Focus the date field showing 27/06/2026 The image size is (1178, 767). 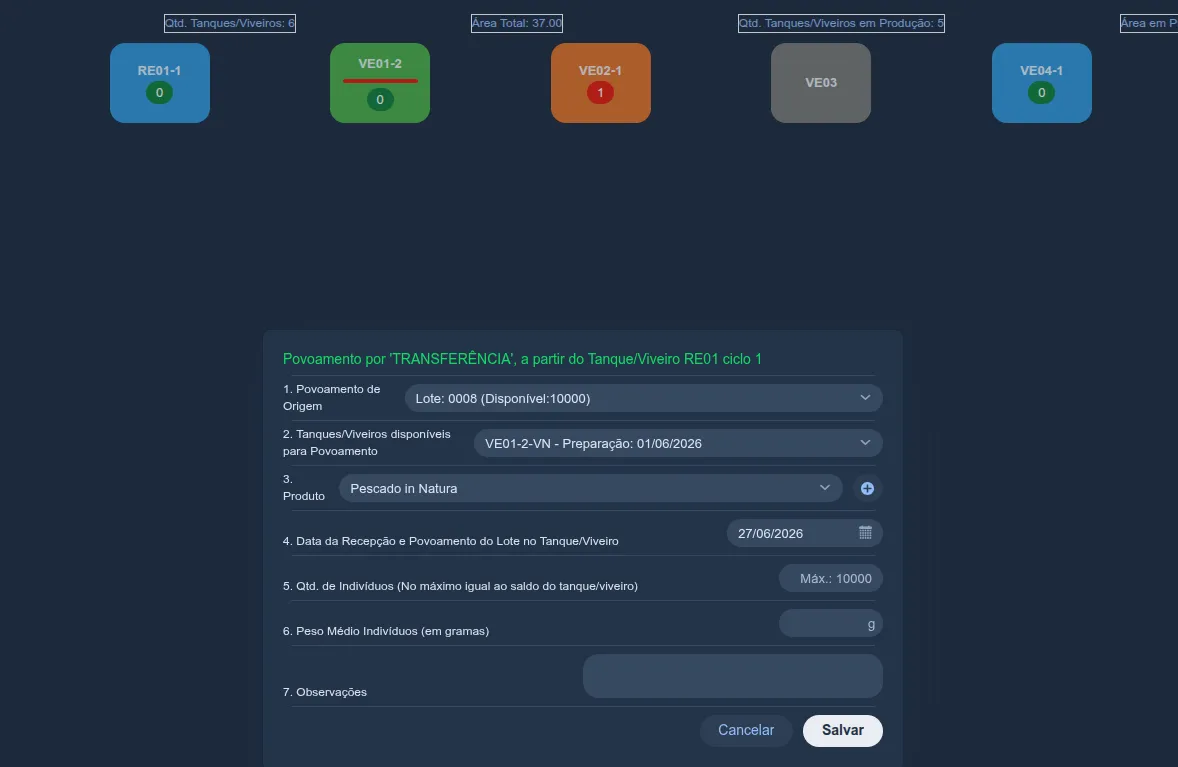point(805,533)
